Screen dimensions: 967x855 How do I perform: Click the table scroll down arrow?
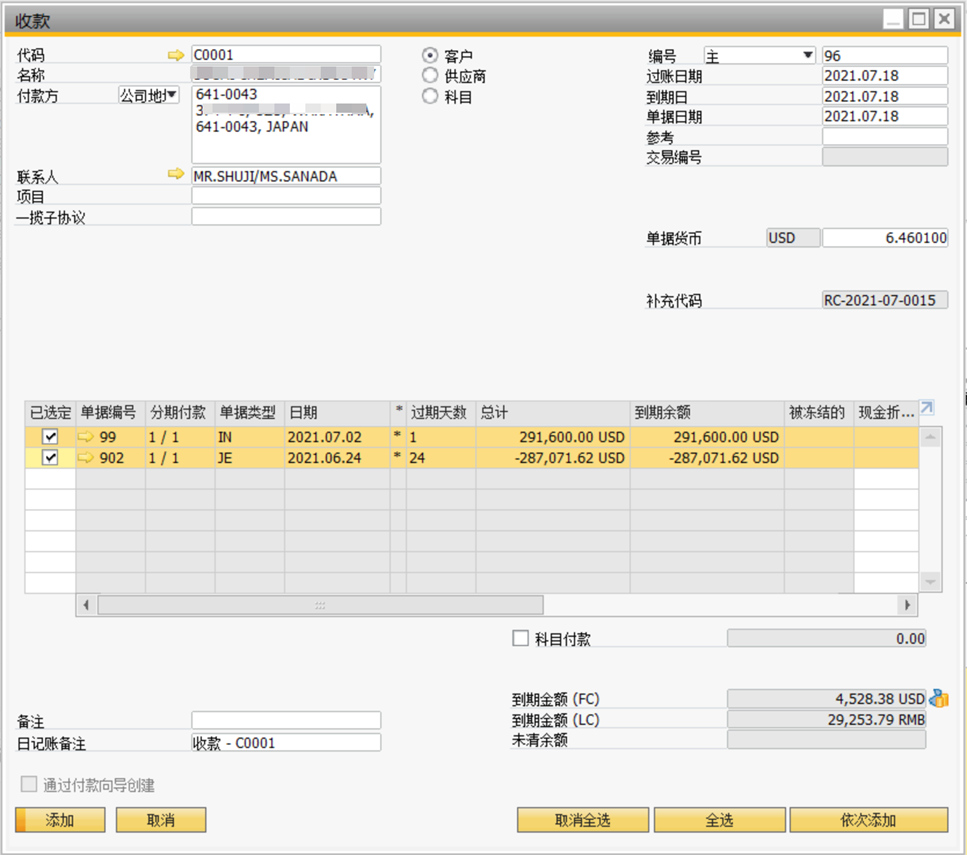pos(930,582)
